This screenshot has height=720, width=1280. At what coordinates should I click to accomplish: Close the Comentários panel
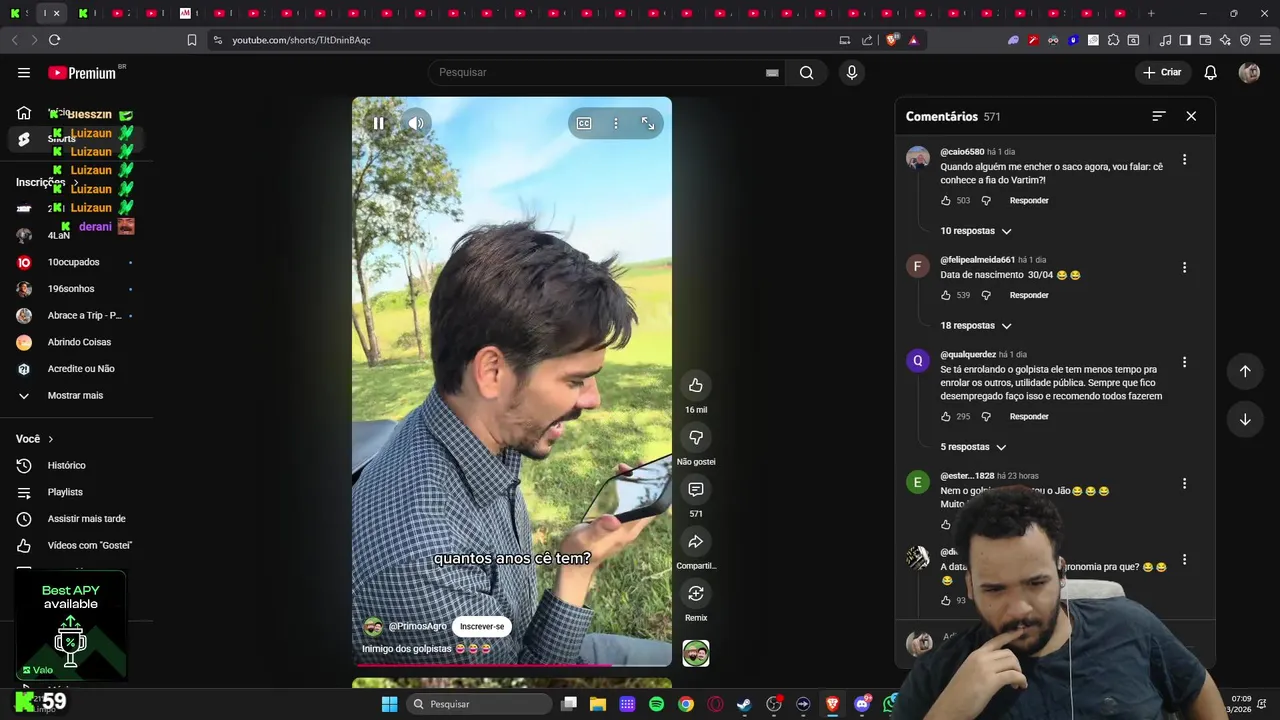[1191, 116]
